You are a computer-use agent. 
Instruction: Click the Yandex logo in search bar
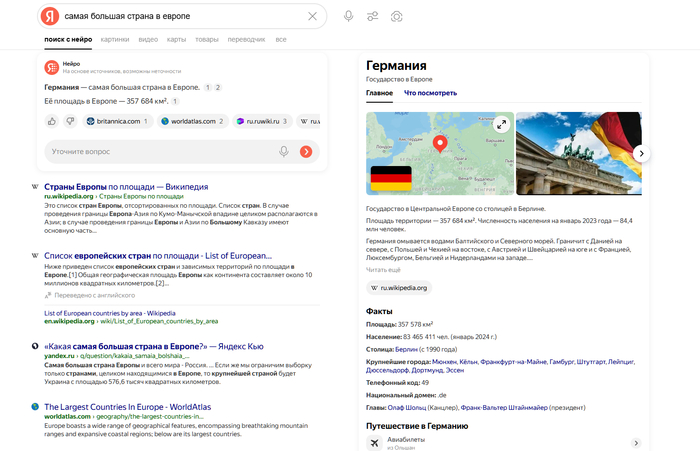point(50,17)
